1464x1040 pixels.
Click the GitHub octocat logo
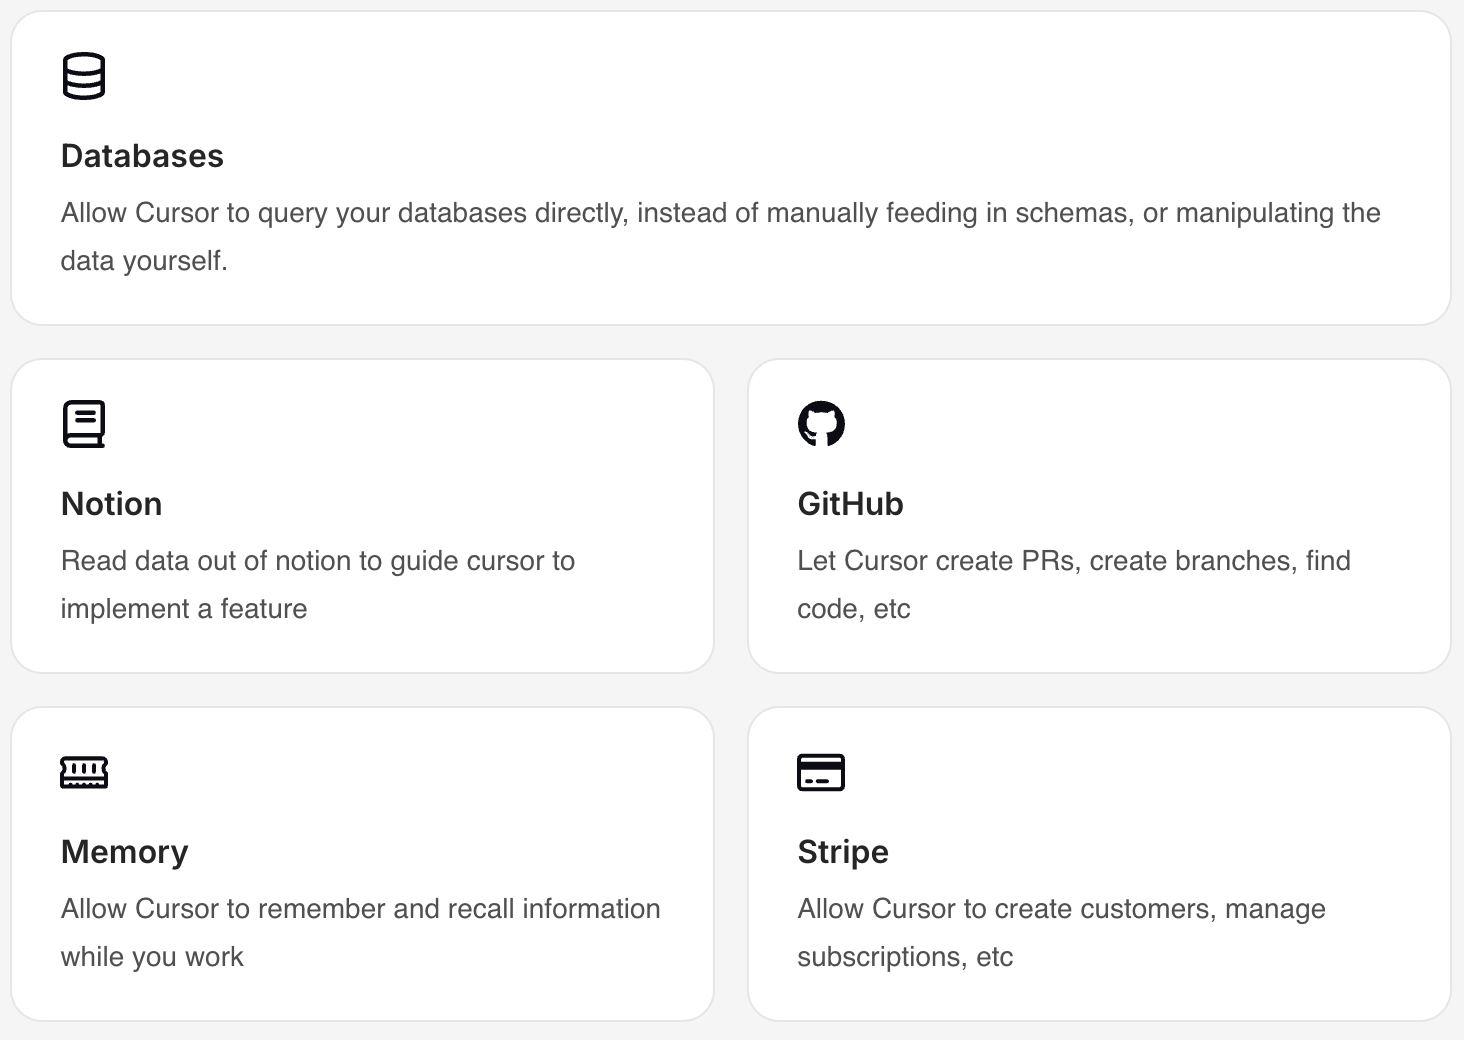[821, 424]
